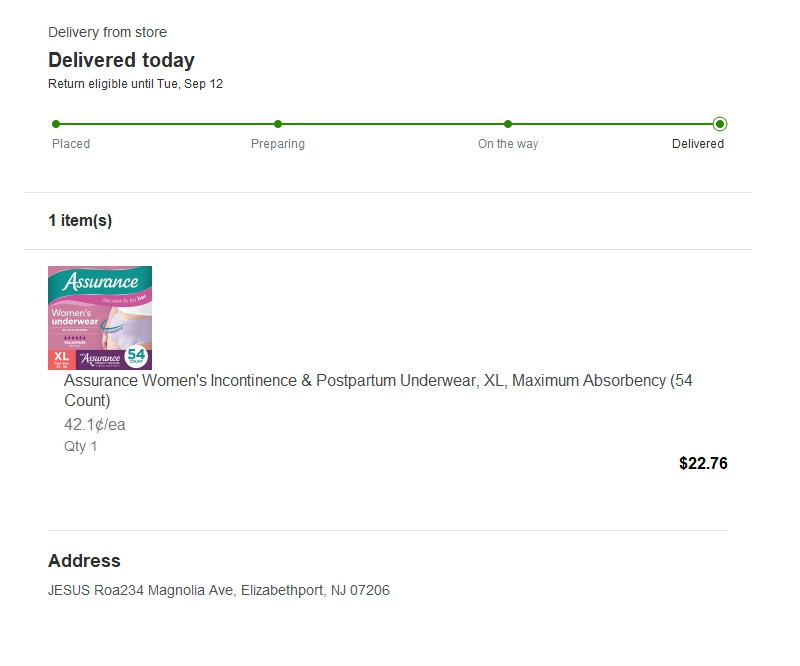Click the 1 item(s) section header

80,220
